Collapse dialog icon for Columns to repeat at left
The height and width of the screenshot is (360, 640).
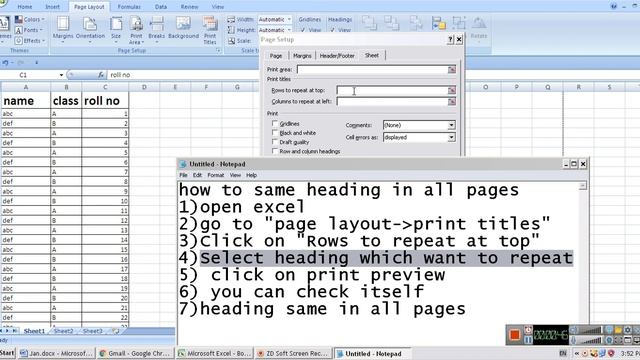coord(451,101)
